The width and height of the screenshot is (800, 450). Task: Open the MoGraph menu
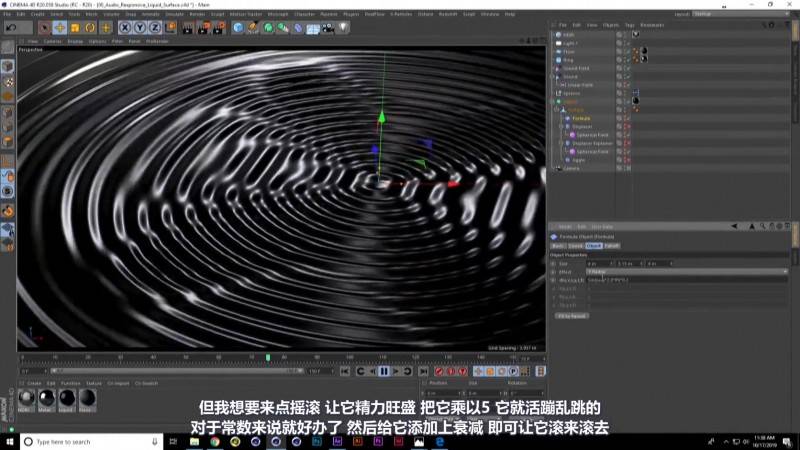[x=279, y=15]
